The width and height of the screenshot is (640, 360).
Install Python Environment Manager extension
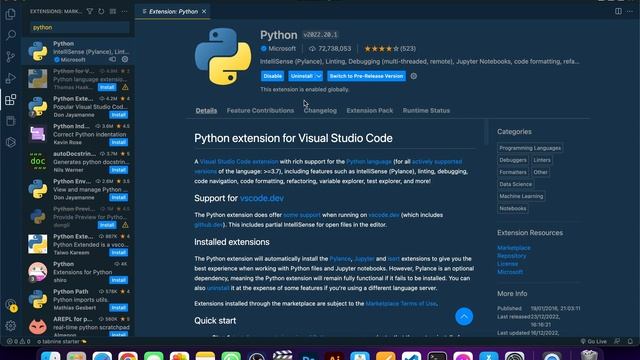118,198
